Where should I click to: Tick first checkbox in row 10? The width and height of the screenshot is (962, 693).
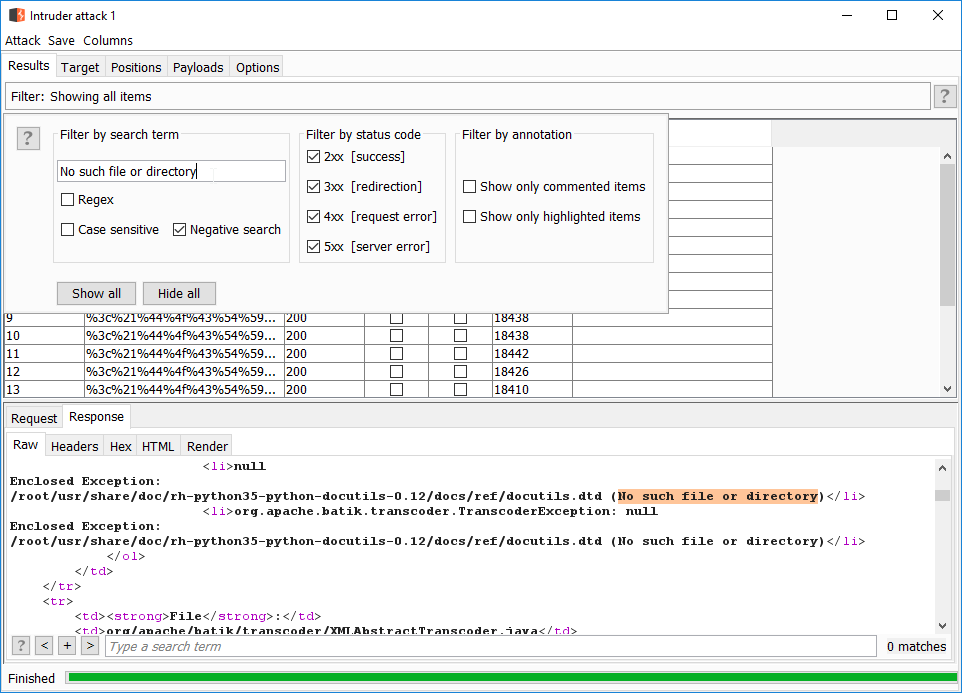pyautogui.click(x=396, y=335)
